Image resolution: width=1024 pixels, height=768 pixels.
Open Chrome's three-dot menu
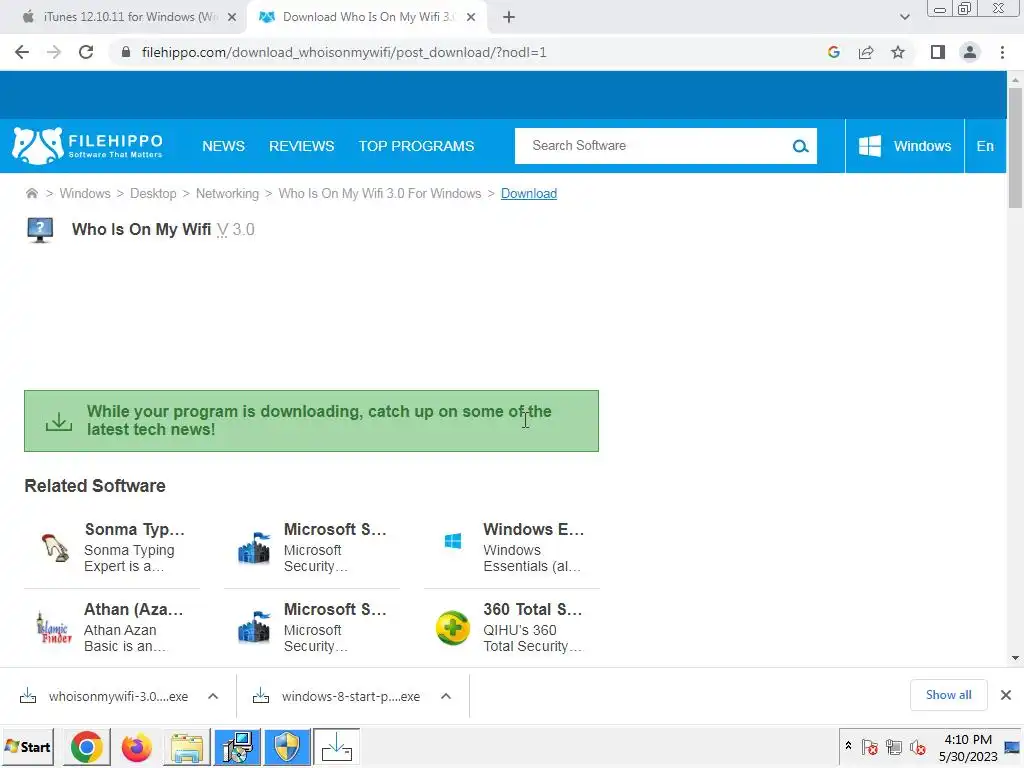[x=1002, y=52]
